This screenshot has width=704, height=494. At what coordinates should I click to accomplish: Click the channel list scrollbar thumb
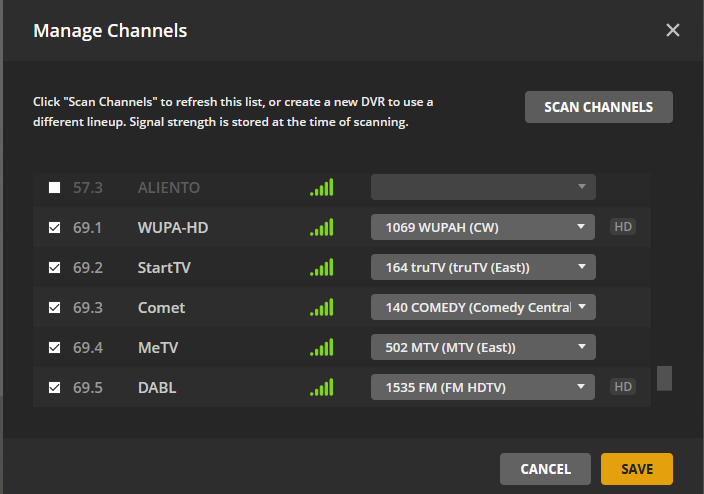tap(664, 378)
